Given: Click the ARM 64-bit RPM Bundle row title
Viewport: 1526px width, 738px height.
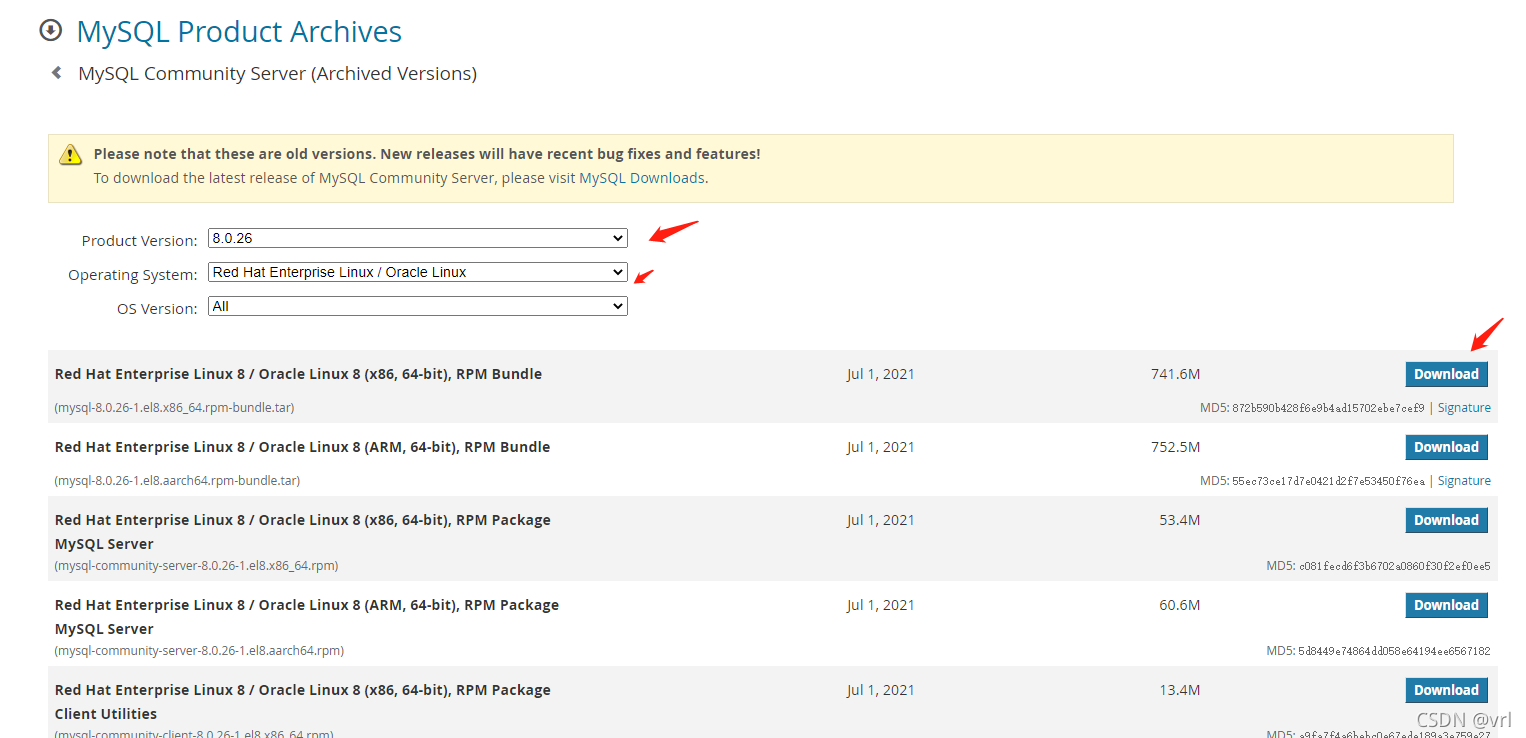Looking at the screenshot, I should tap(302, 447).
